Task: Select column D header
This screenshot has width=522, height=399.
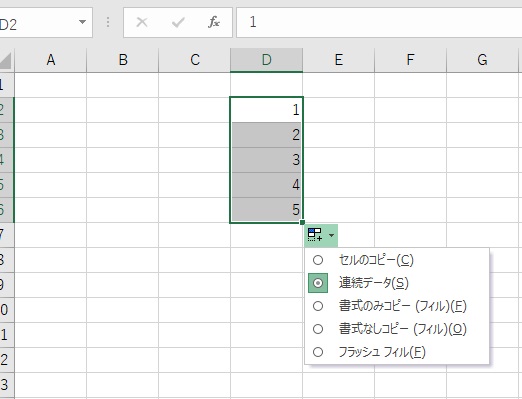Action: (x=267, y=60)
